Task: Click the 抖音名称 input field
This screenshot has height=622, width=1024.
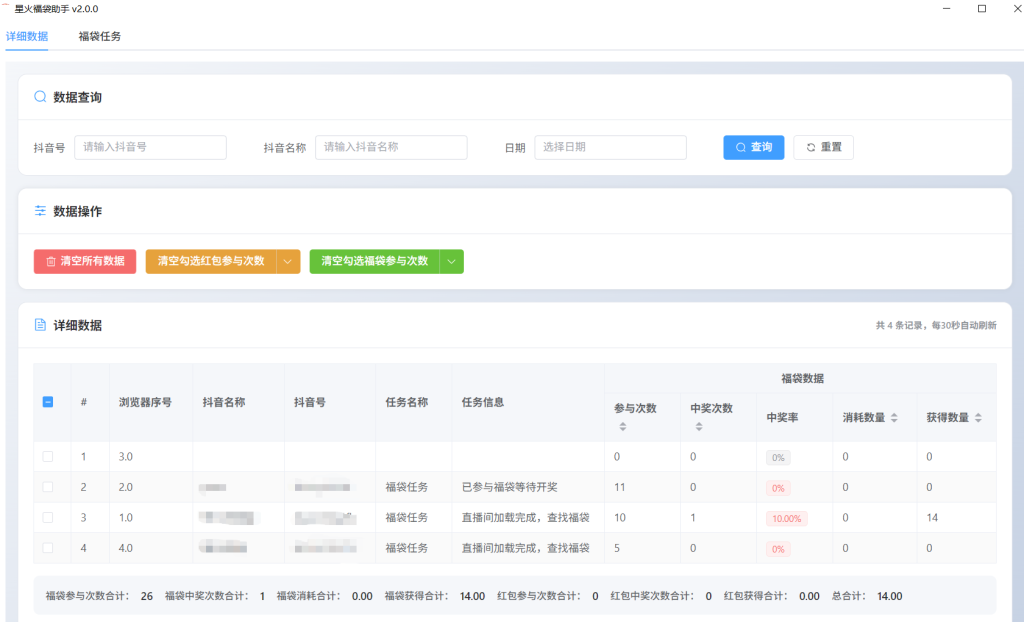Action: pos(390,147)
